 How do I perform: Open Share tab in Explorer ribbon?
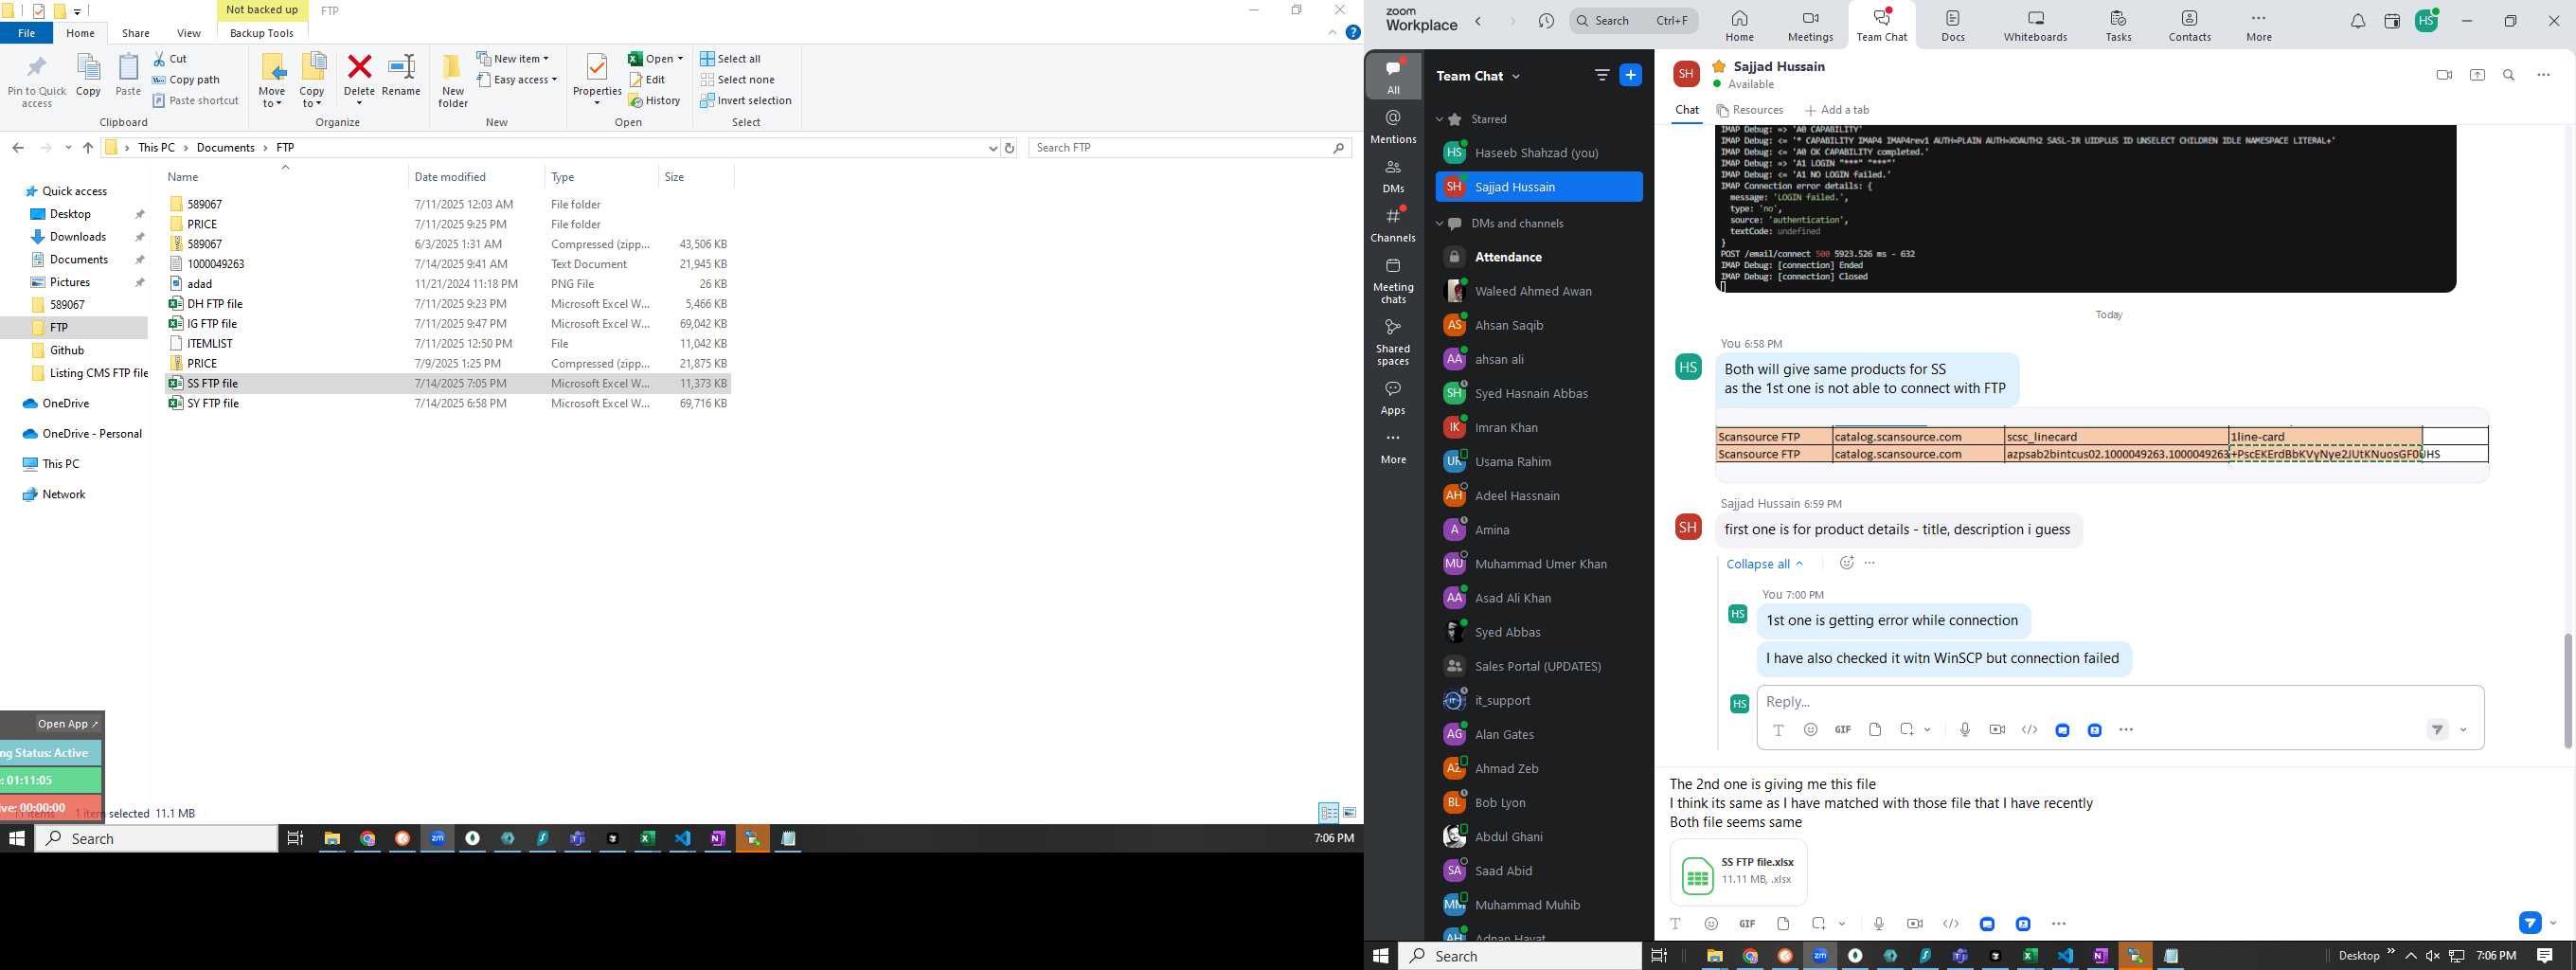coord(136,33)
